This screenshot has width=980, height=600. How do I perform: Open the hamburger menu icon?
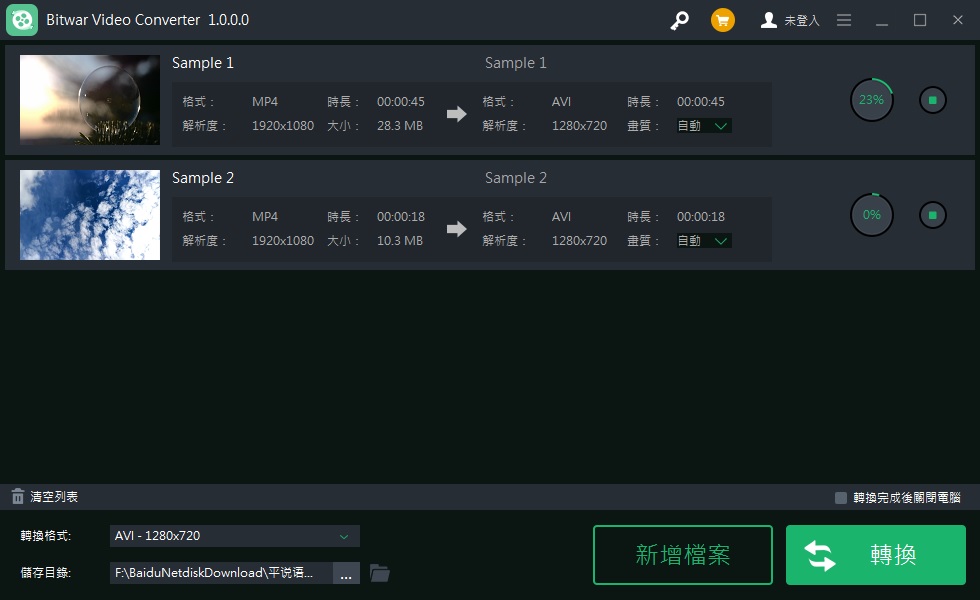tap(844, 21)
